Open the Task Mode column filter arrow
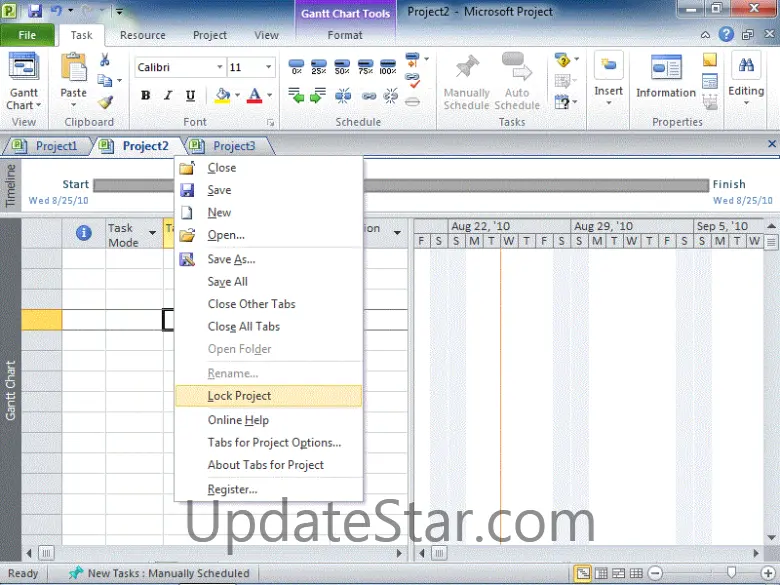This screenshot has height=585, width=780. (x=152, y=233)
